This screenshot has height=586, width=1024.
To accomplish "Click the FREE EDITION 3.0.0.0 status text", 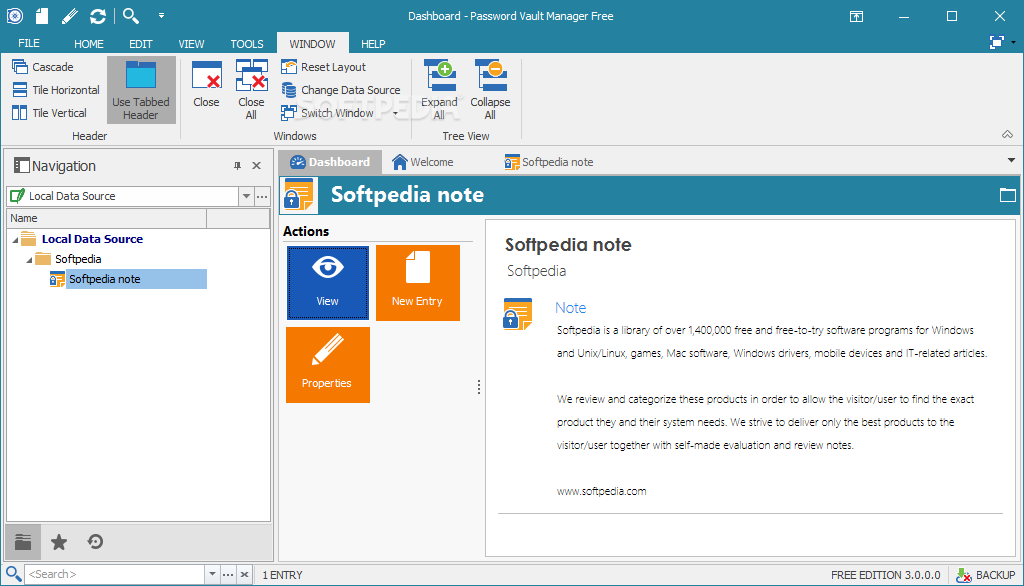I will point(886,575).
